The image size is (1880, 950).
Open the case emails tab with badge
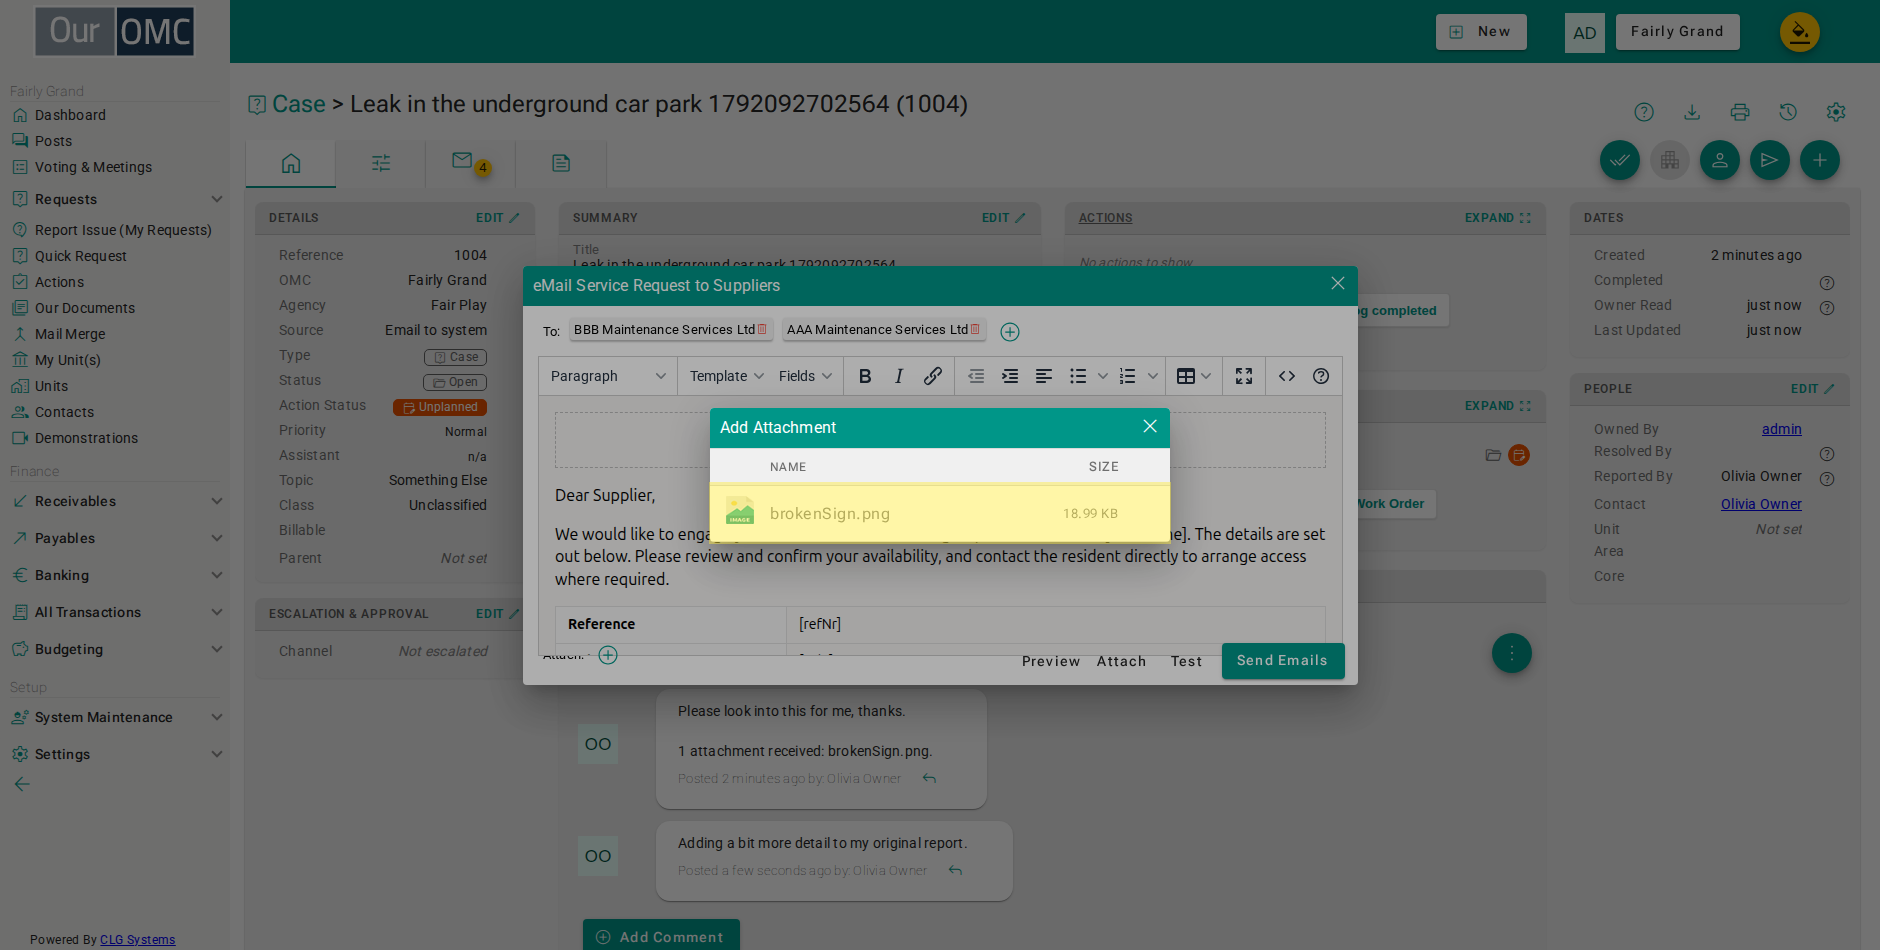click(x=470, y=162)
